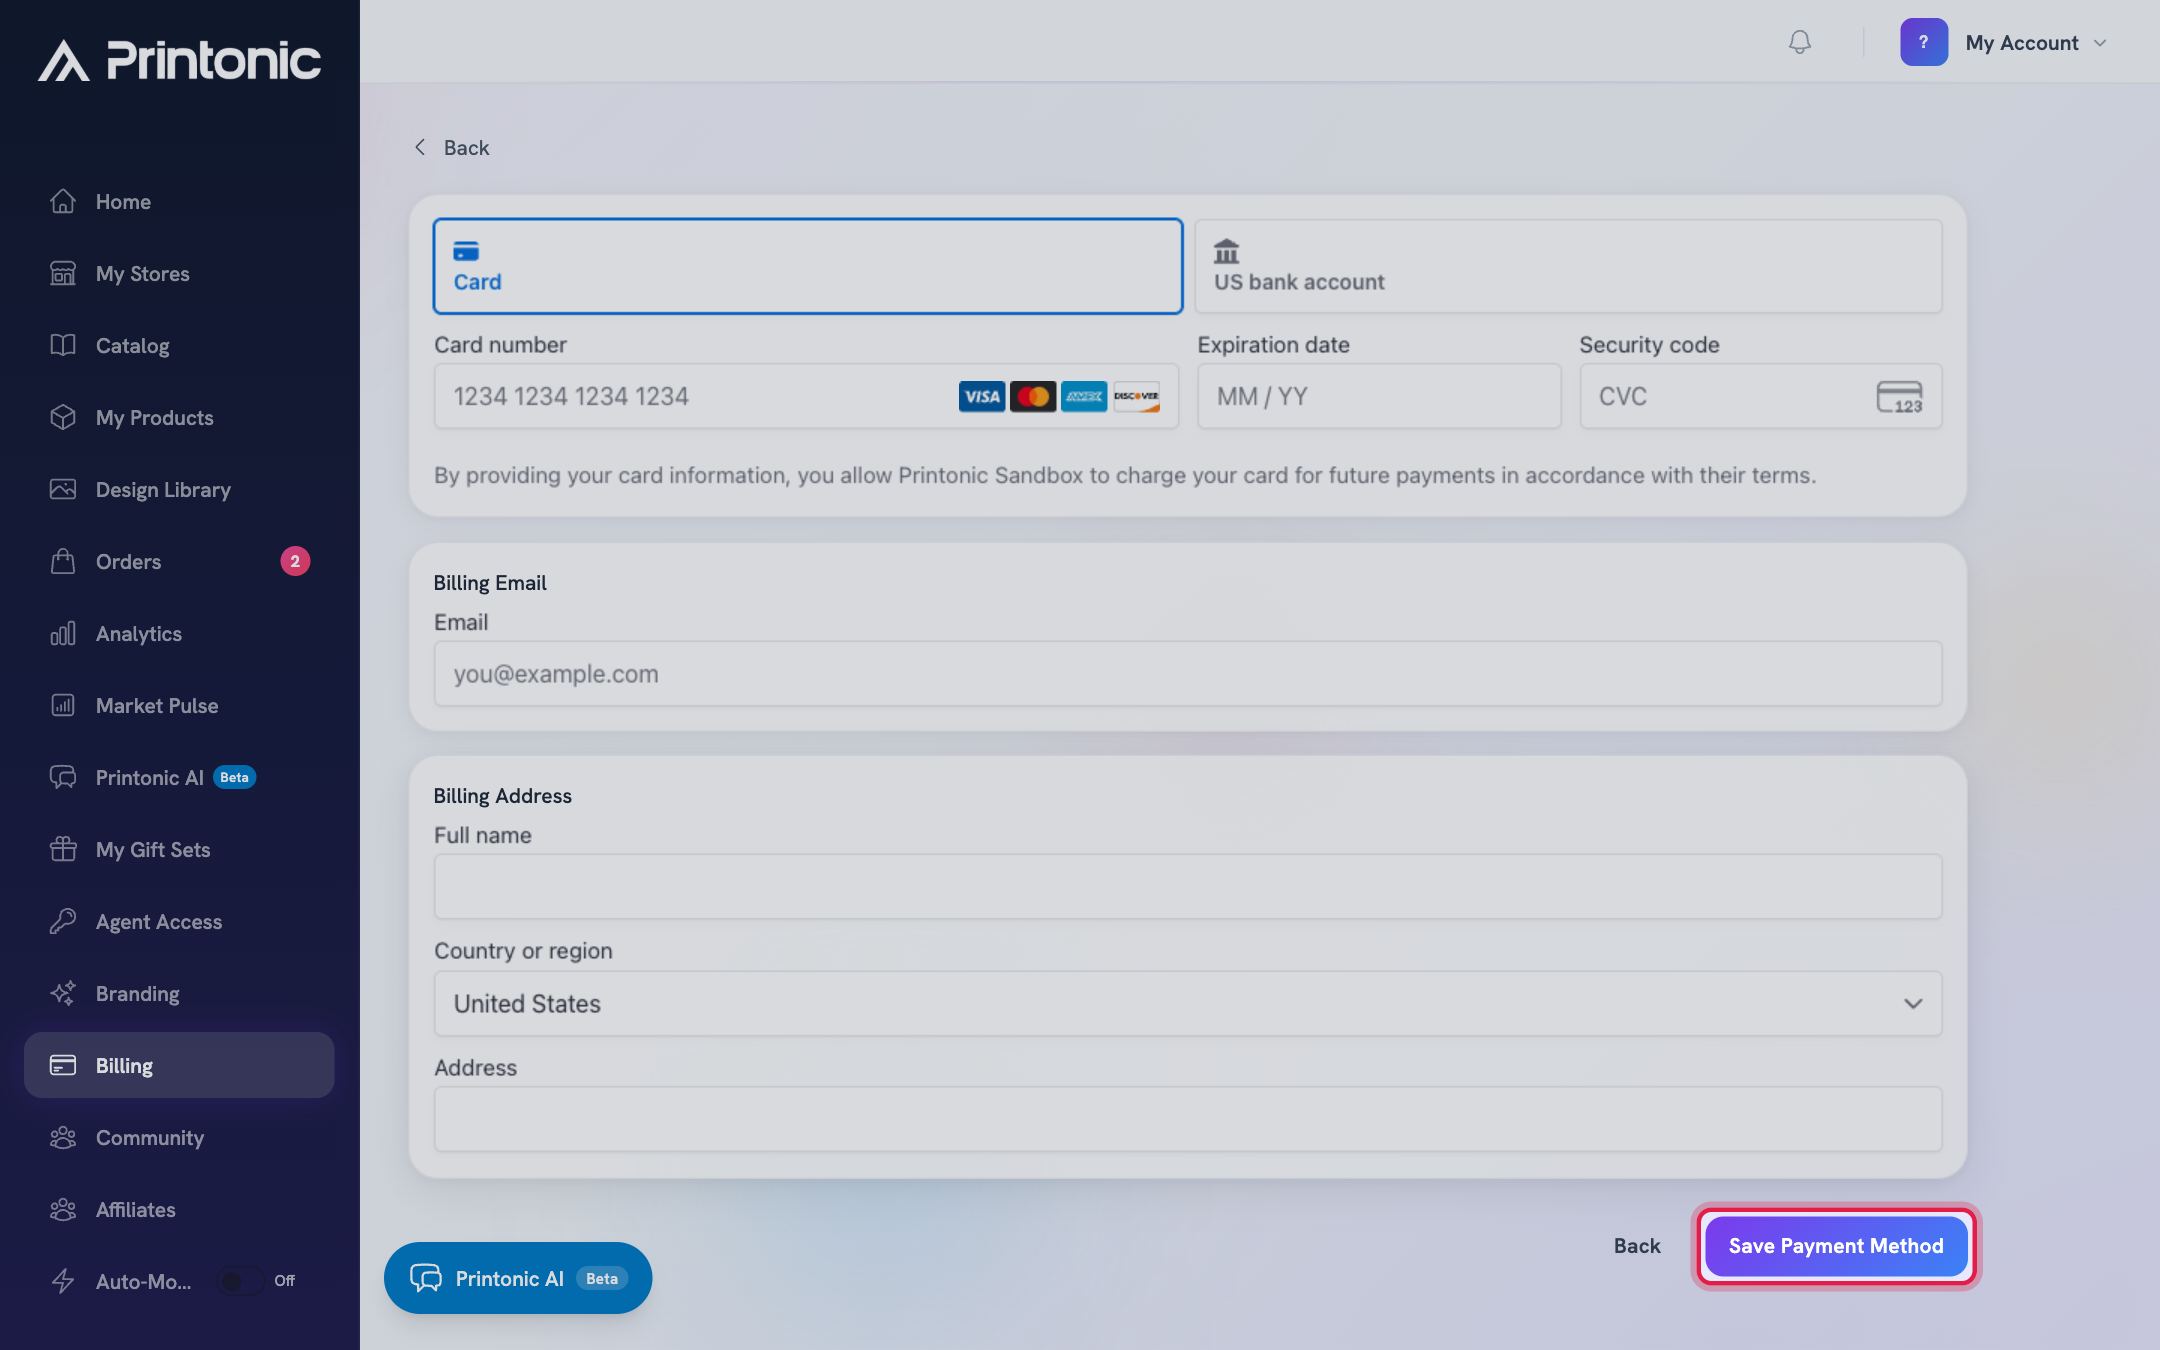Click the Printonic AI chat icon in sidebar
The image size is (2160, 1350).
tap(63, 777)
